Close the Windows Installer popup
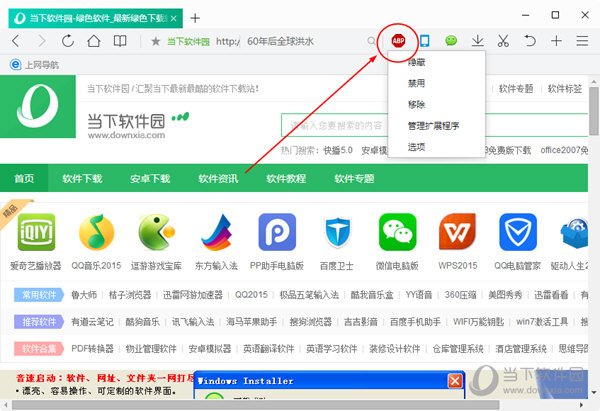 coord(455,381)
